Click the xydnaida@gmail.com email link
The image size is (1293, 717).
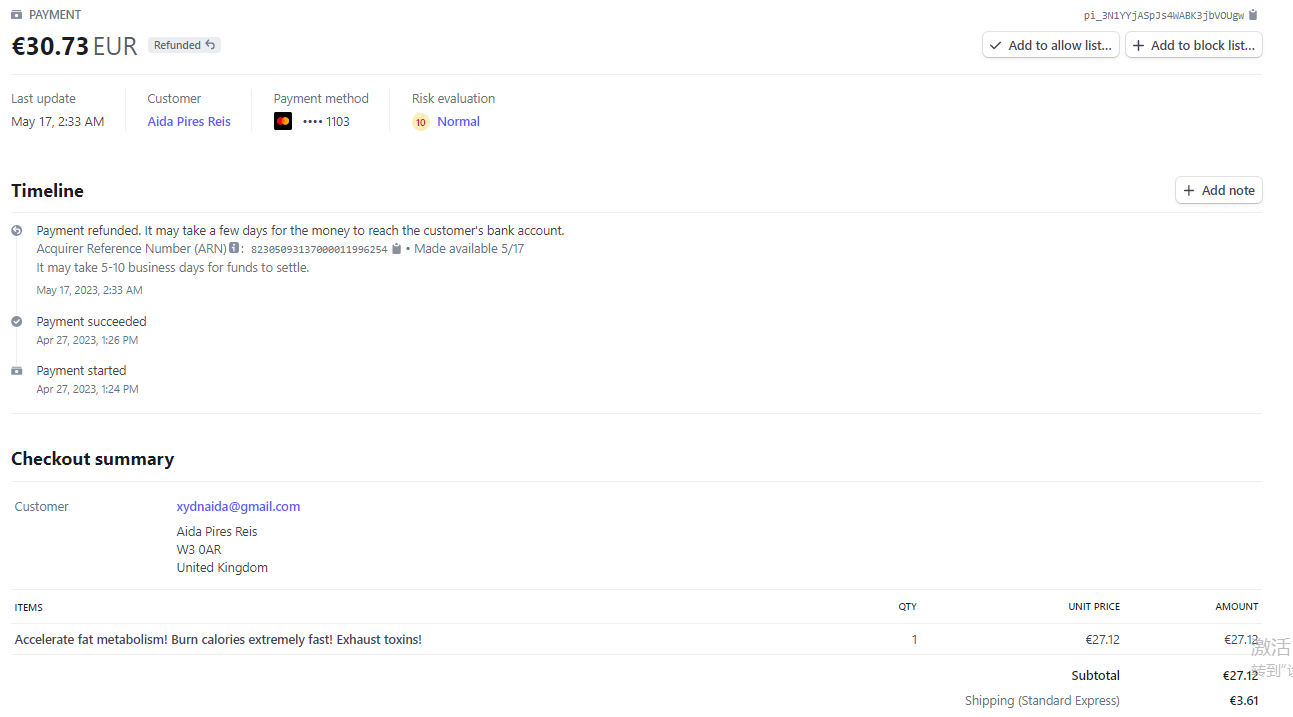[238, 507]
